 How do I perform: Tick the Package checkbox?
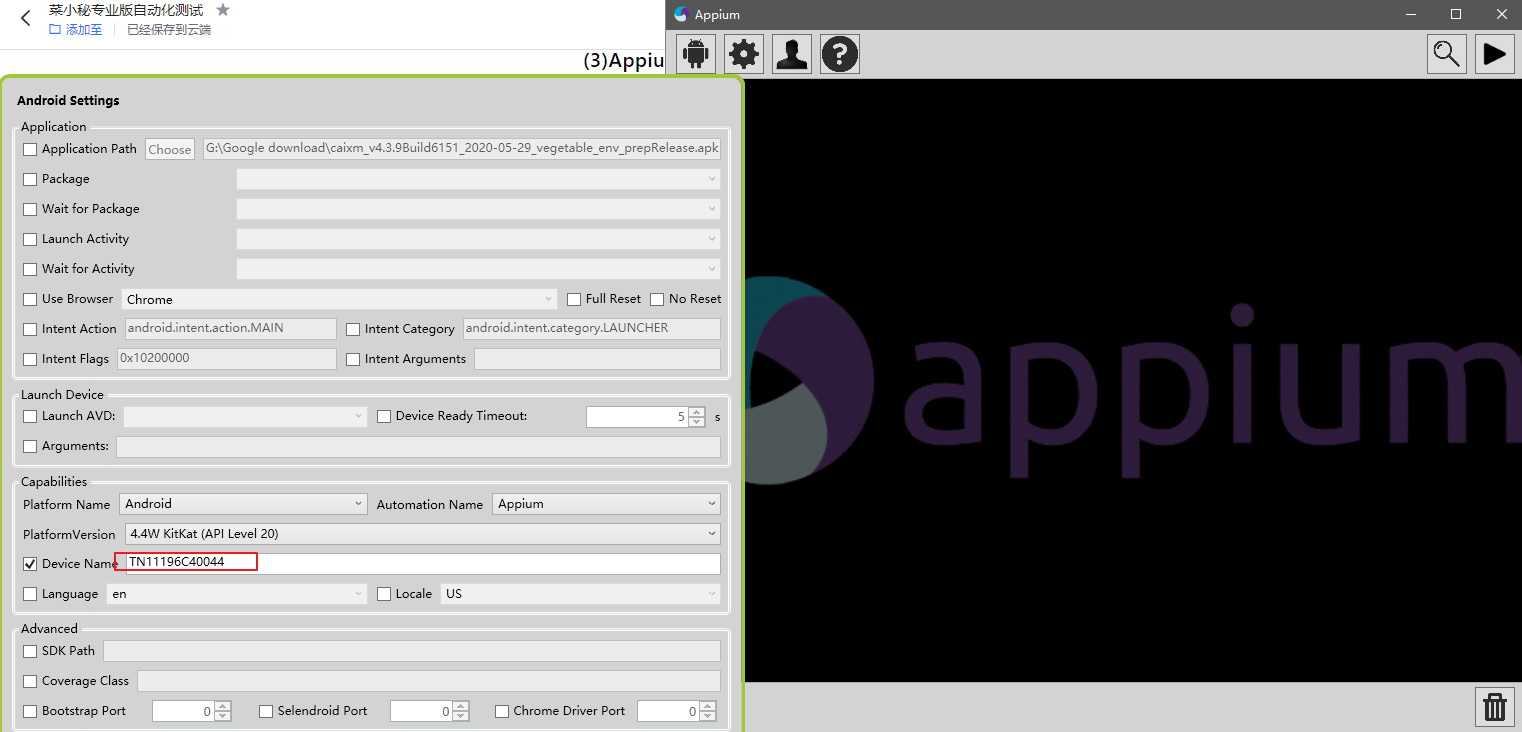[x=30, y=179]
